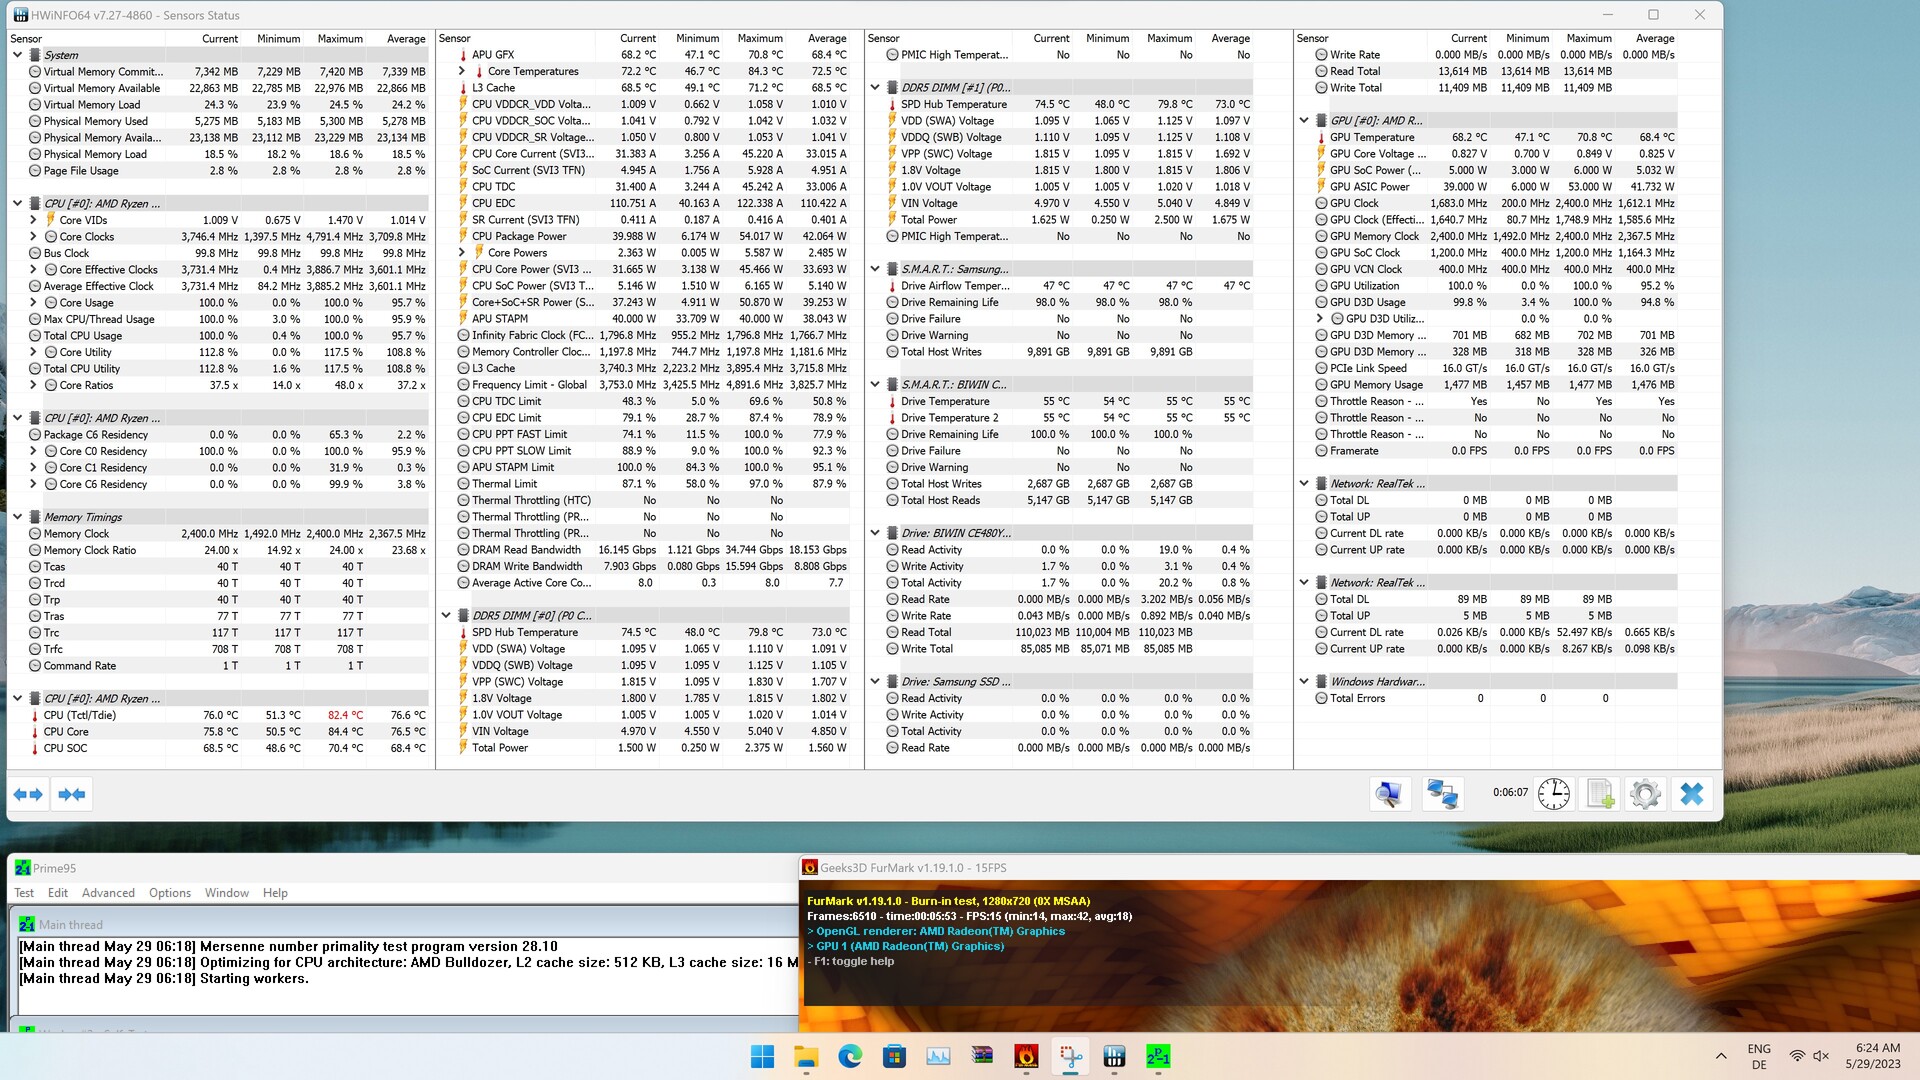Click the 'Main thread' title in Prime95
The image size is (1920, 1080).
(71, 925)
